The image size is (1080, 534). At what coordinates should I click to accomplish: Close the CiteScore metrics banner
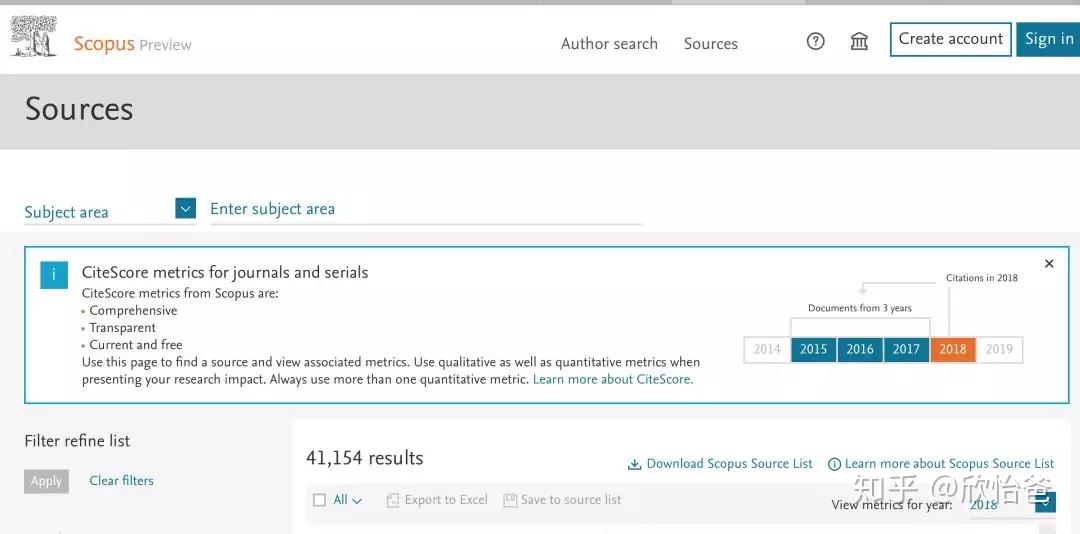click(x=1049, y=264)
